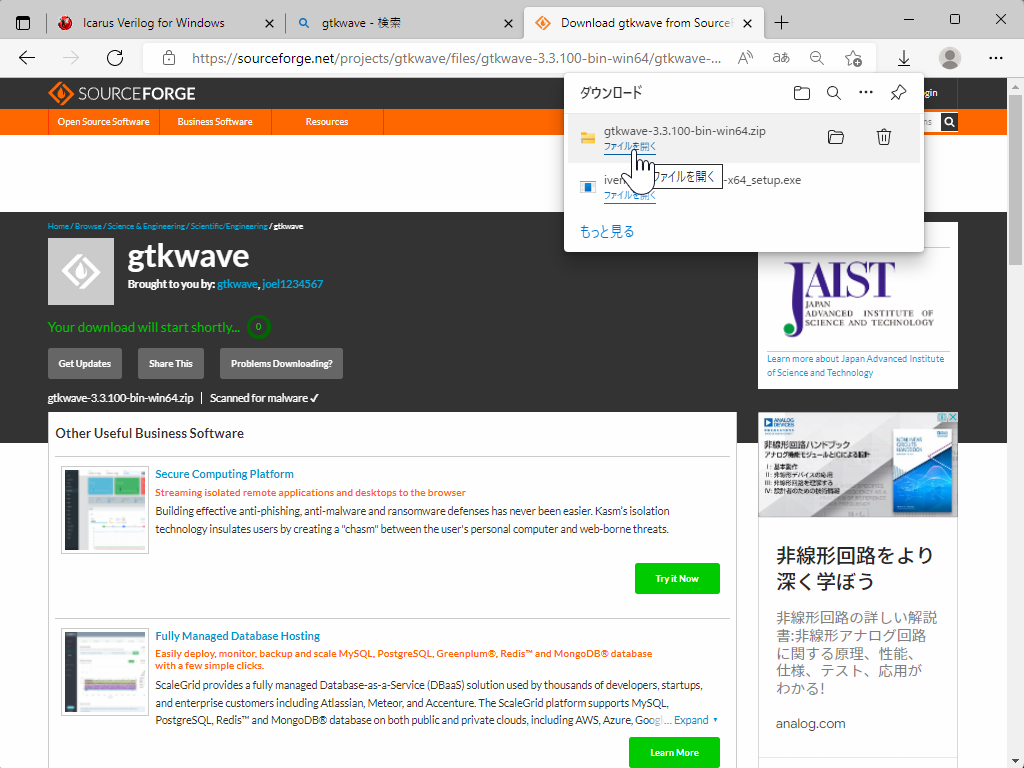Open a new browser tab
1024x768 pixels.
[781, 23]
